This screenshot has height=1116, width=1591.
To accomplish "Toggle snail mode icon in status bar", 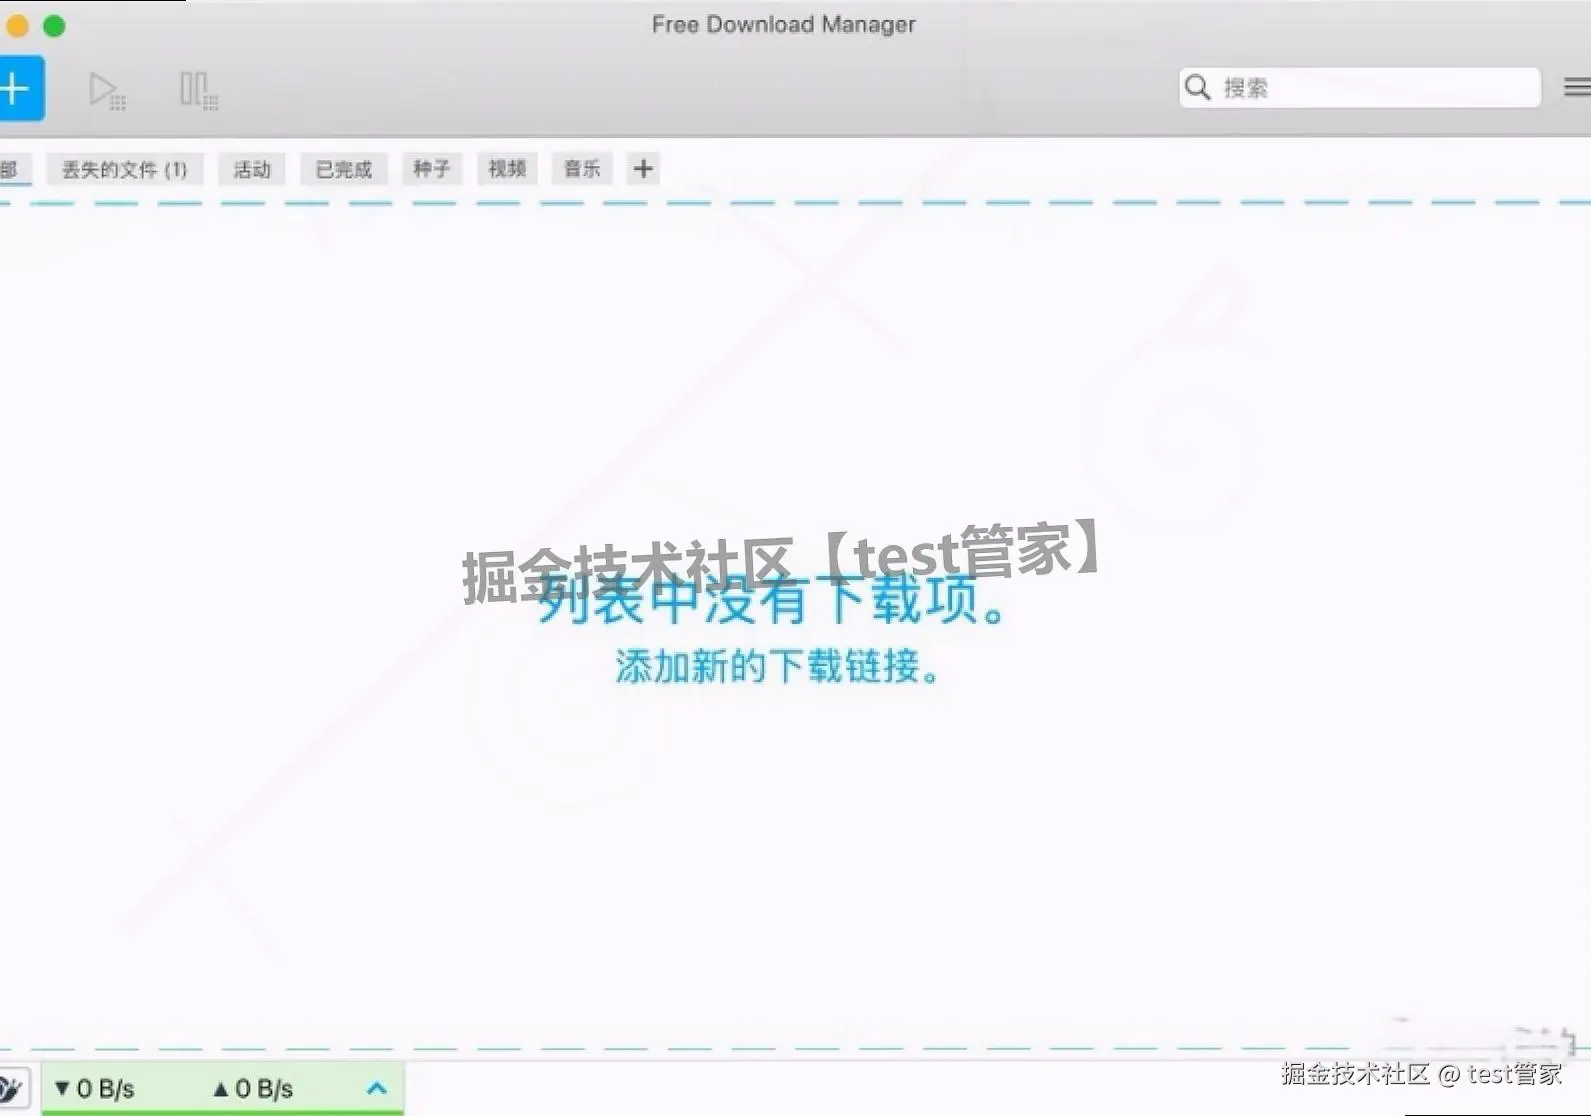I will click(x=12, y=1088).
